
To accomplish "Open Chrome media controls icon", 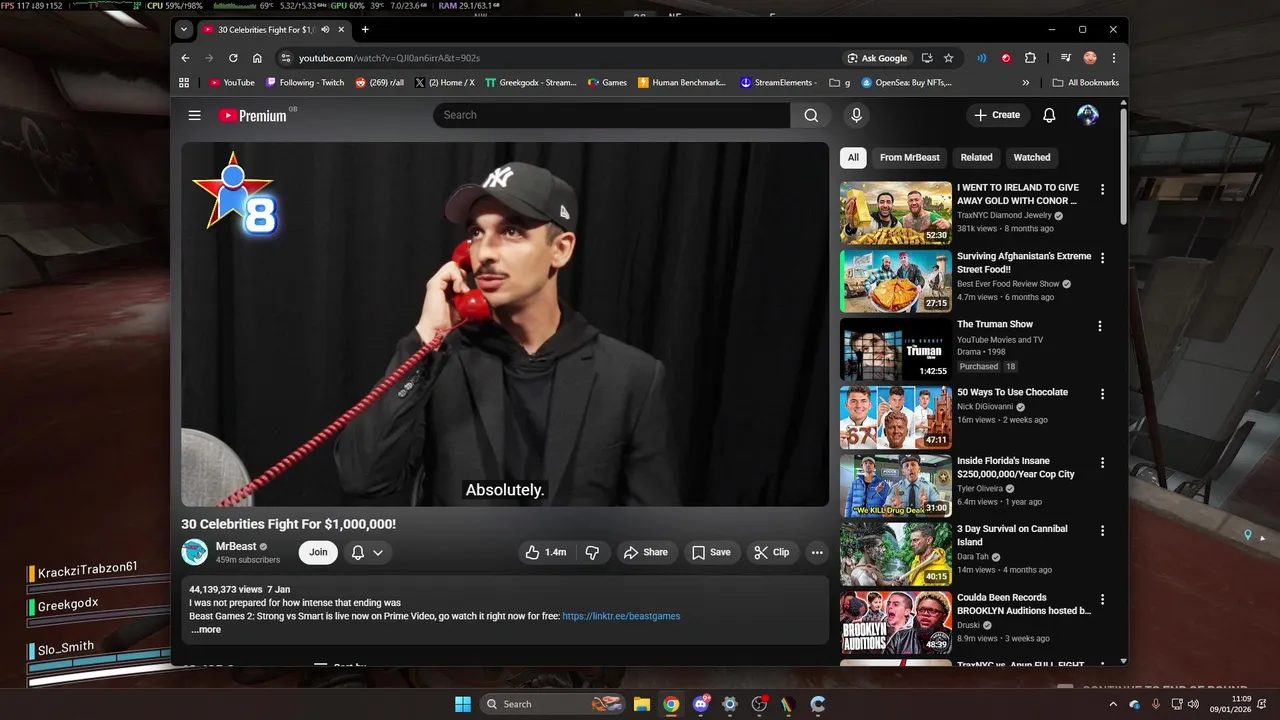I will click(x=1066, y=58).
